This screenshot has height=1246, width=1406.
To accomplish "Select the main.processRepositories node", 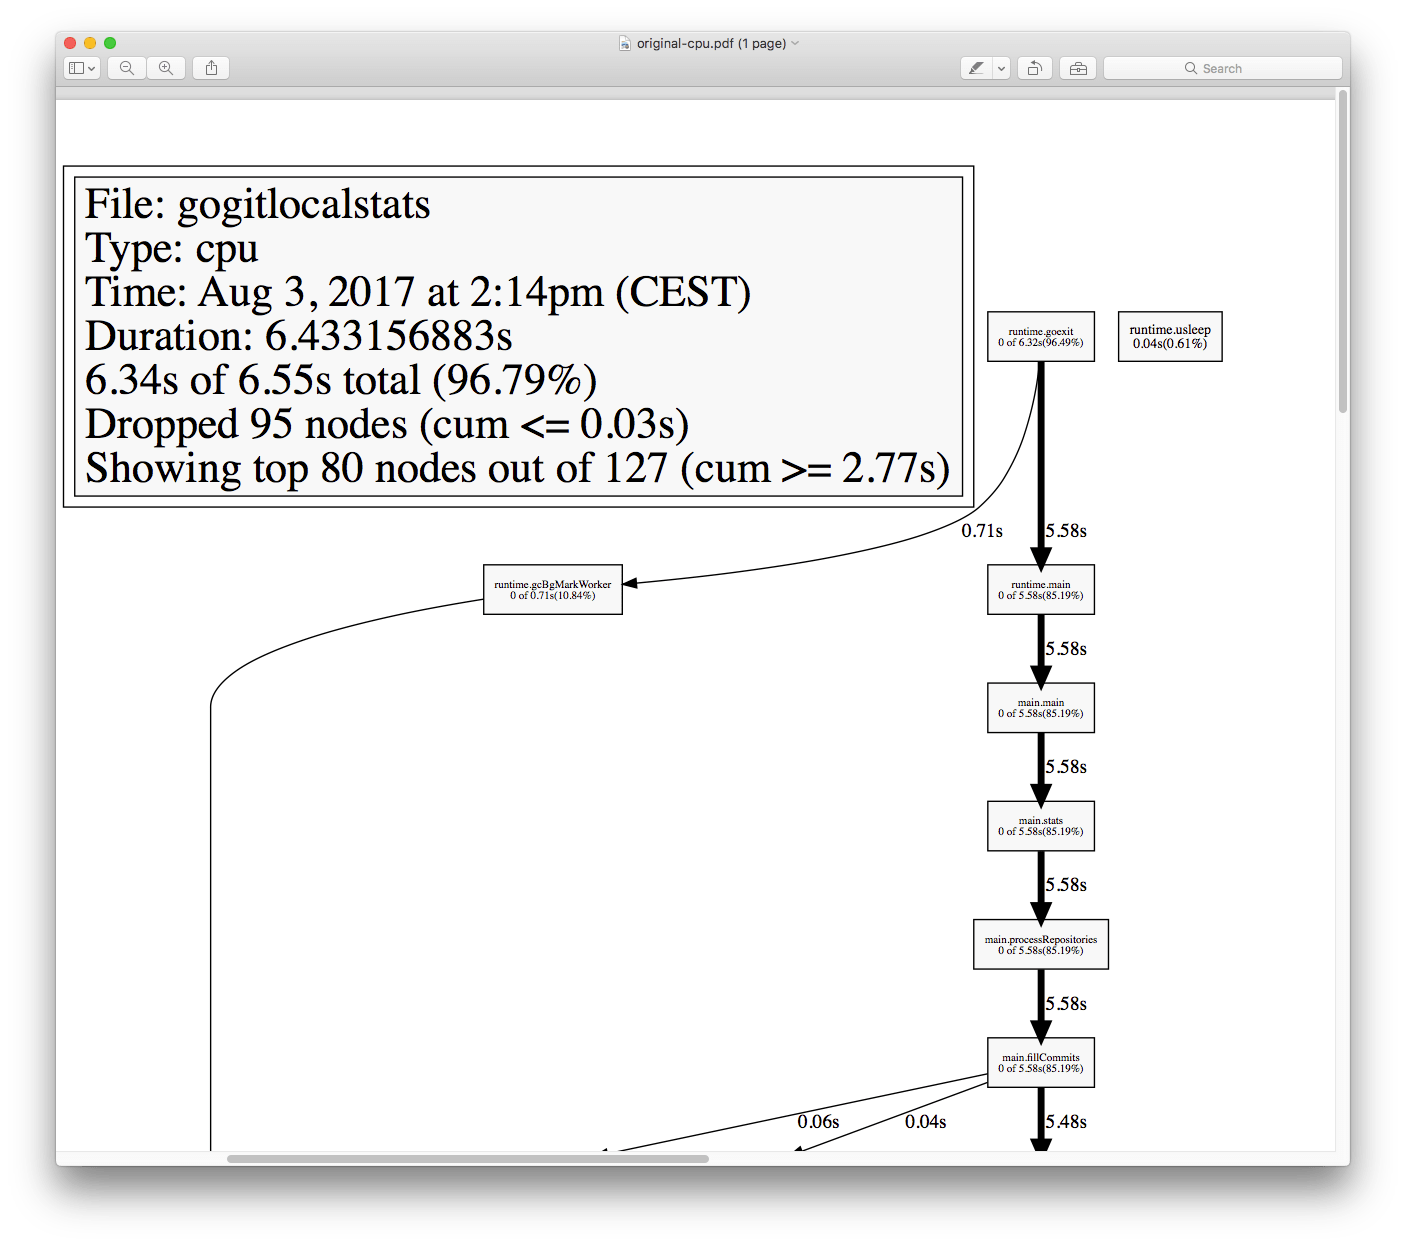I will pos(1040,944).
